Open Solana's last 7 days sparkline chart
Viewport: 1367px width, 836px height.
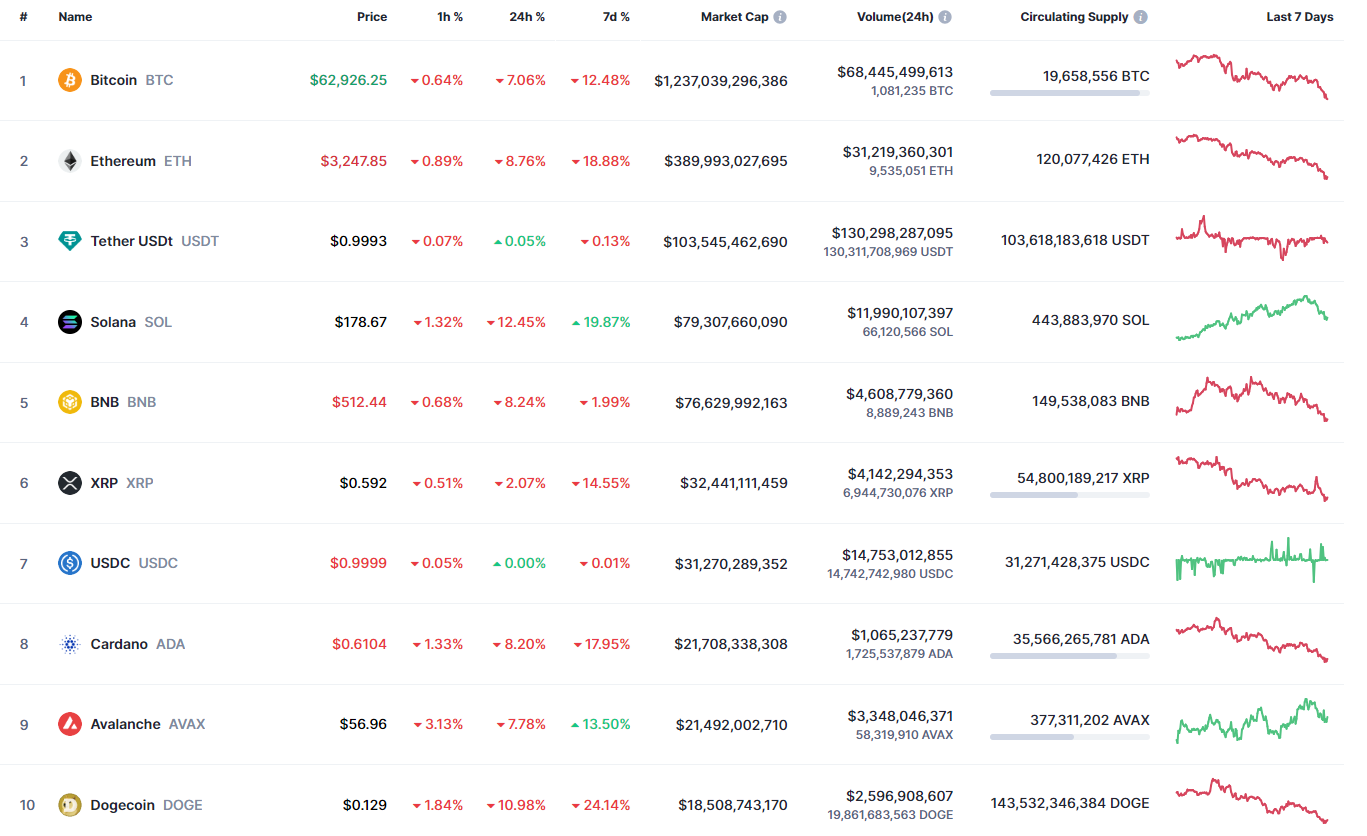(1252, 318)
